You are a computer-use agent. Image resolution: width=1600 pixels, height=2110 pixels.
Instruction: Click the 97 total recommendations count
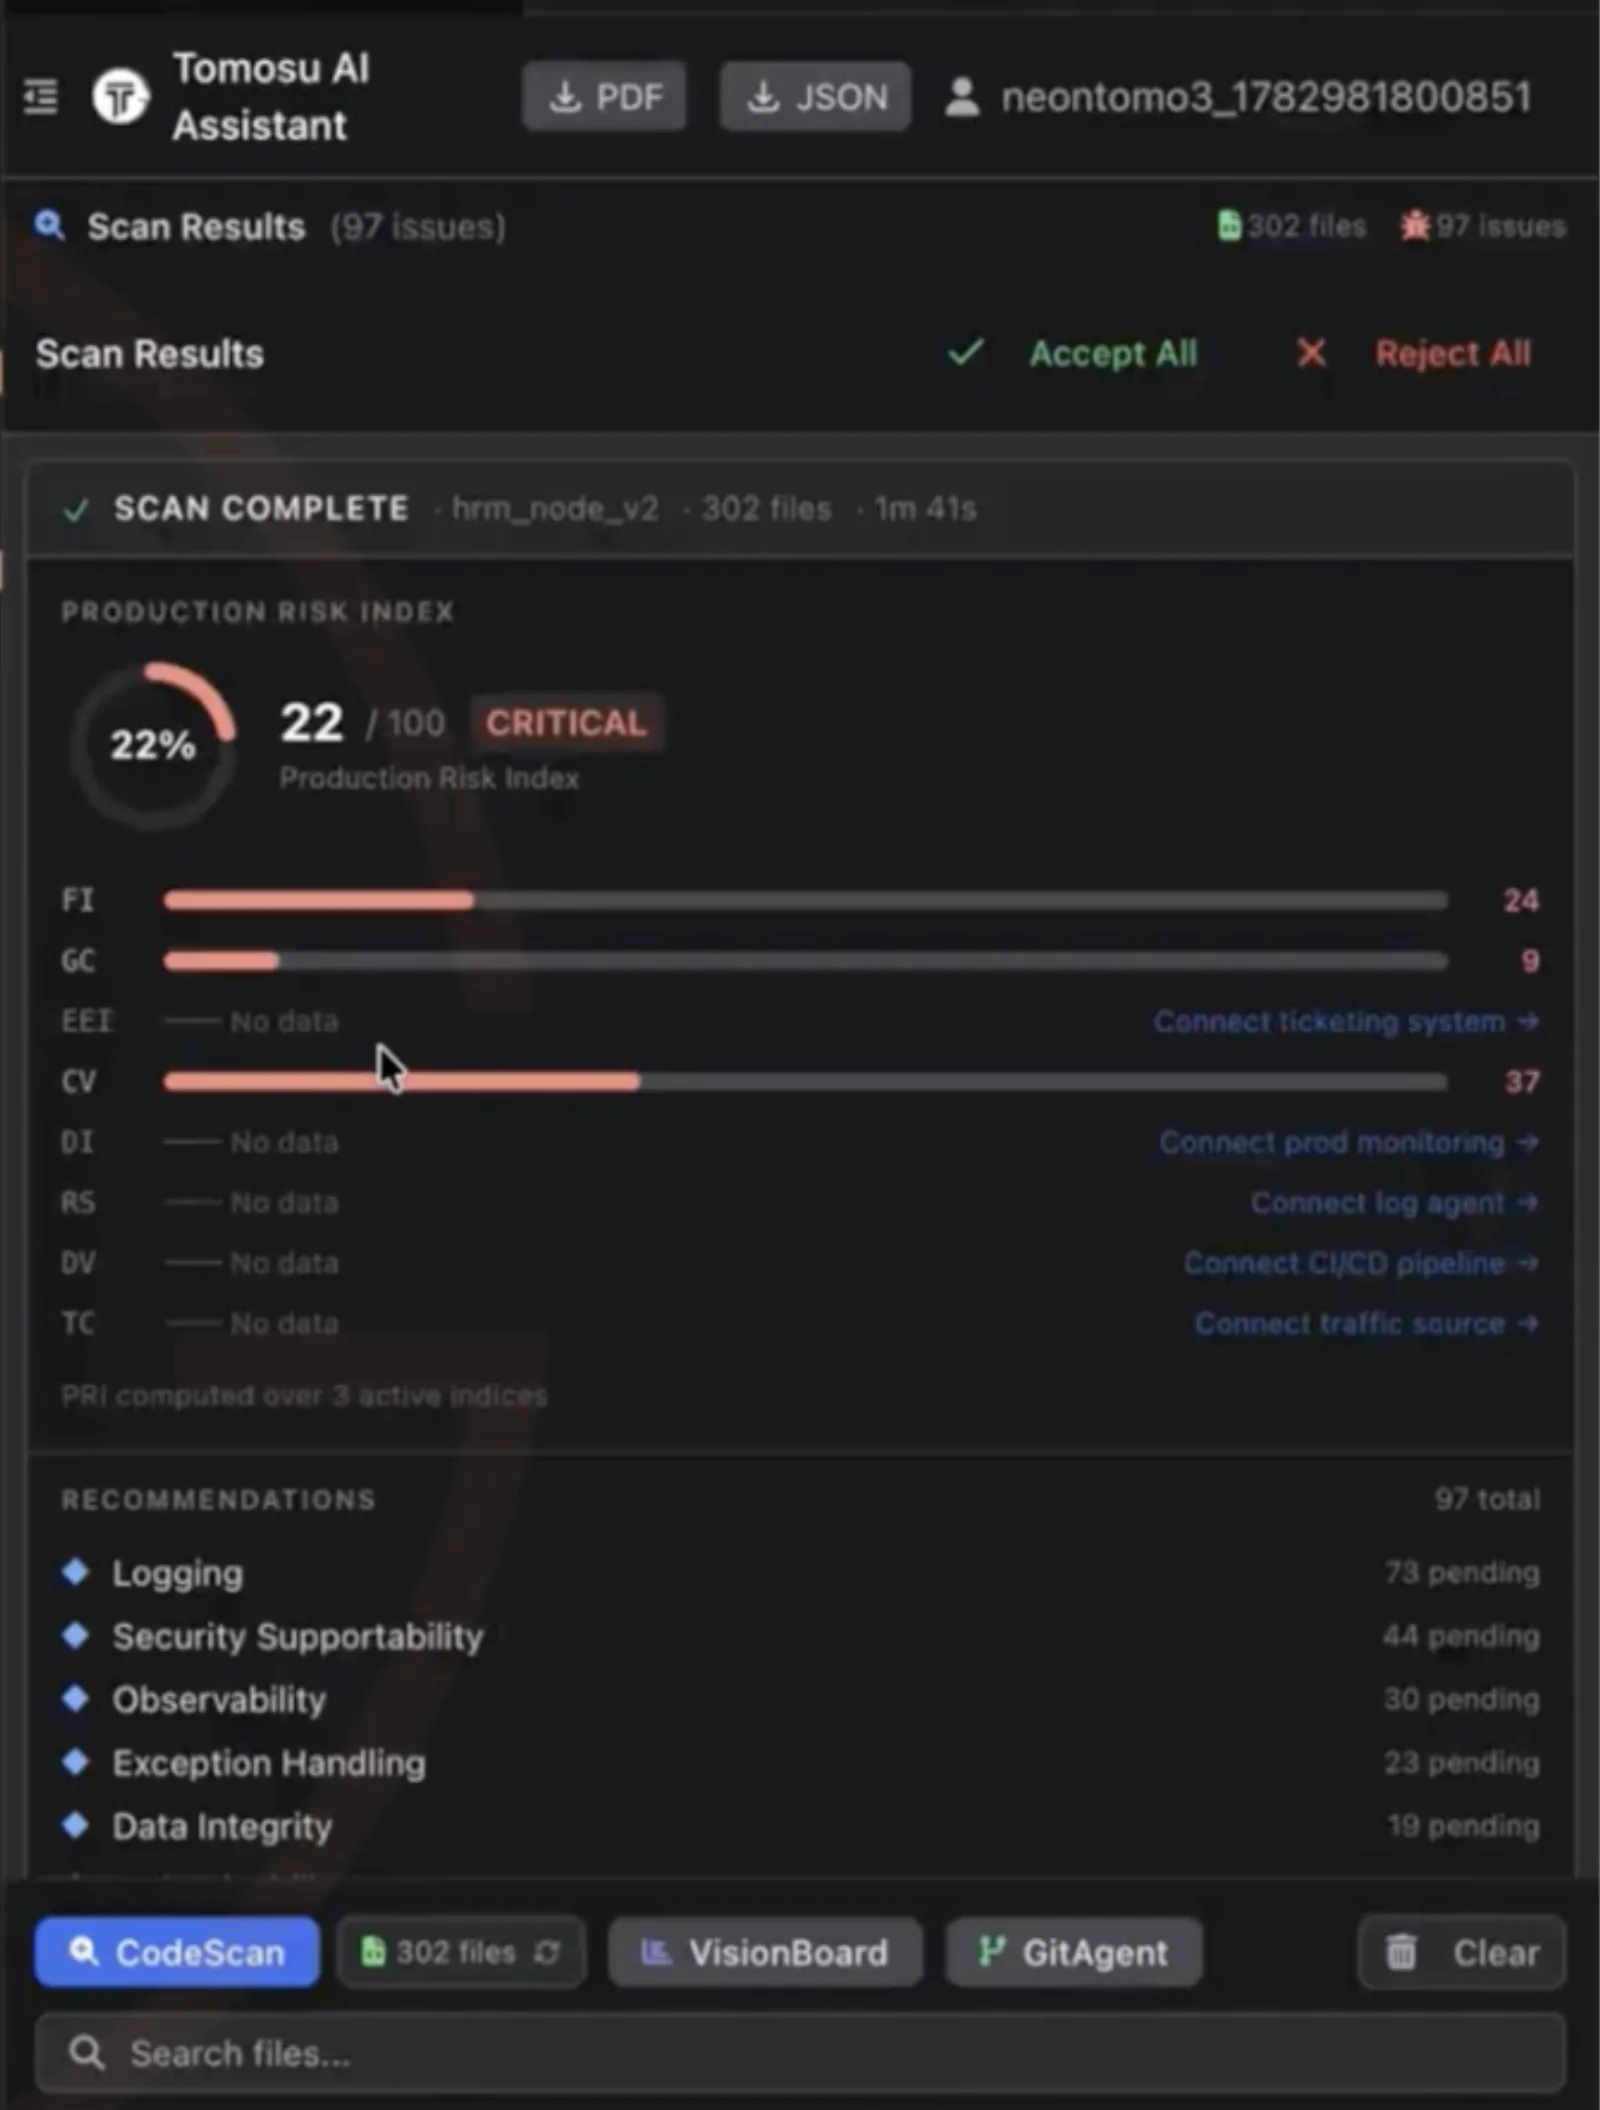click(1487, 1499)
